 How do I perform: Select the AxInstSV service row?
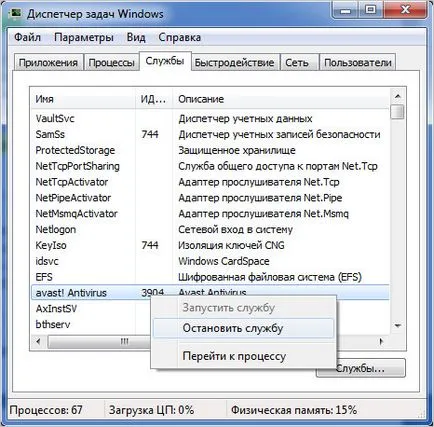pyautogui.click(x=91, y=309)
